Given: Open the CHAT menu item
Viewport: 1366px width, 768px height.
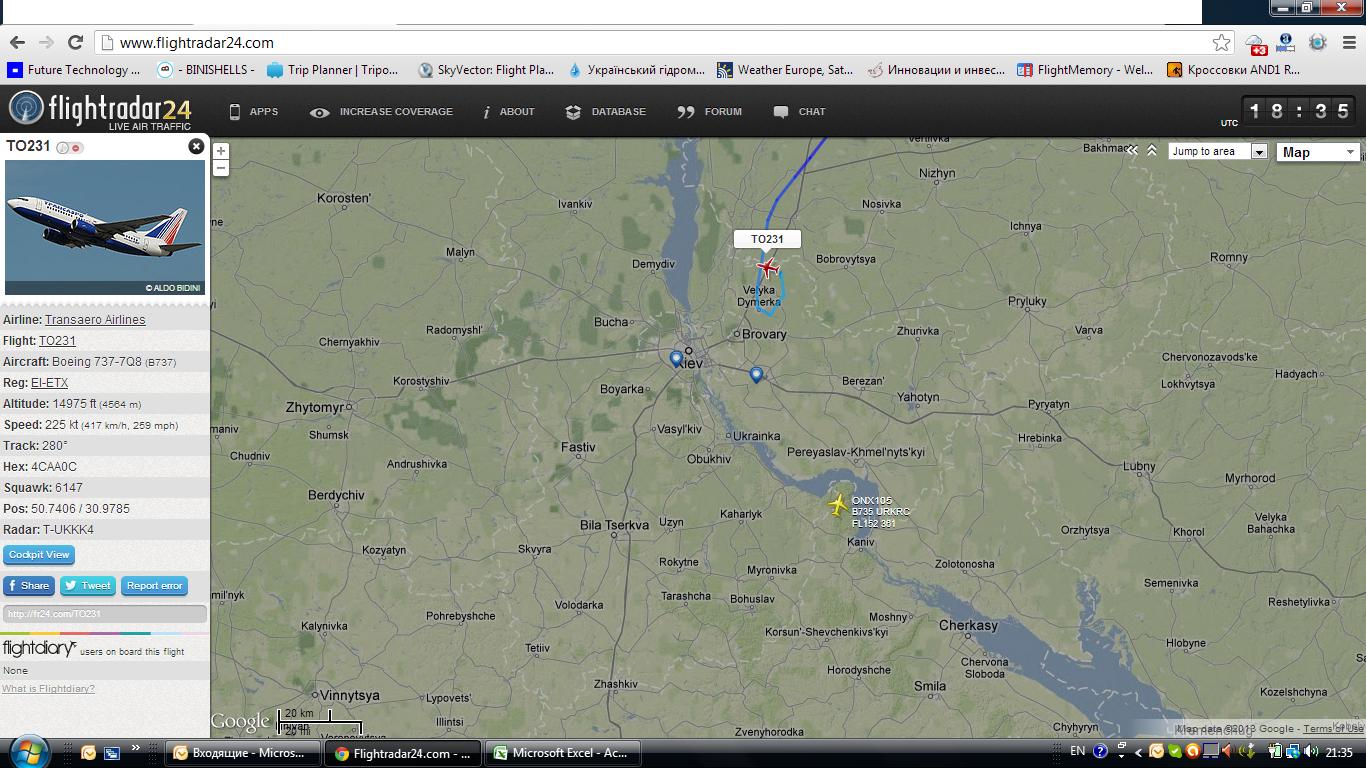Looking at the screenshot, I should tap(799, 112).
